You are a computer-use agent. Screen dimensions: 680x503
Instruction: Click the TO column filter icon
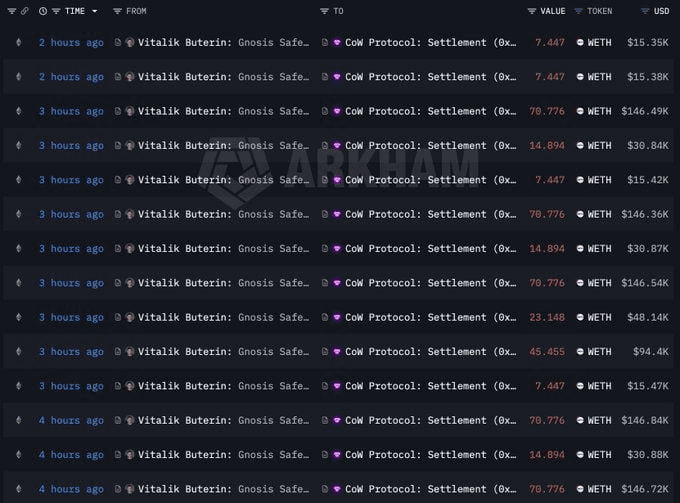point(325,11)
